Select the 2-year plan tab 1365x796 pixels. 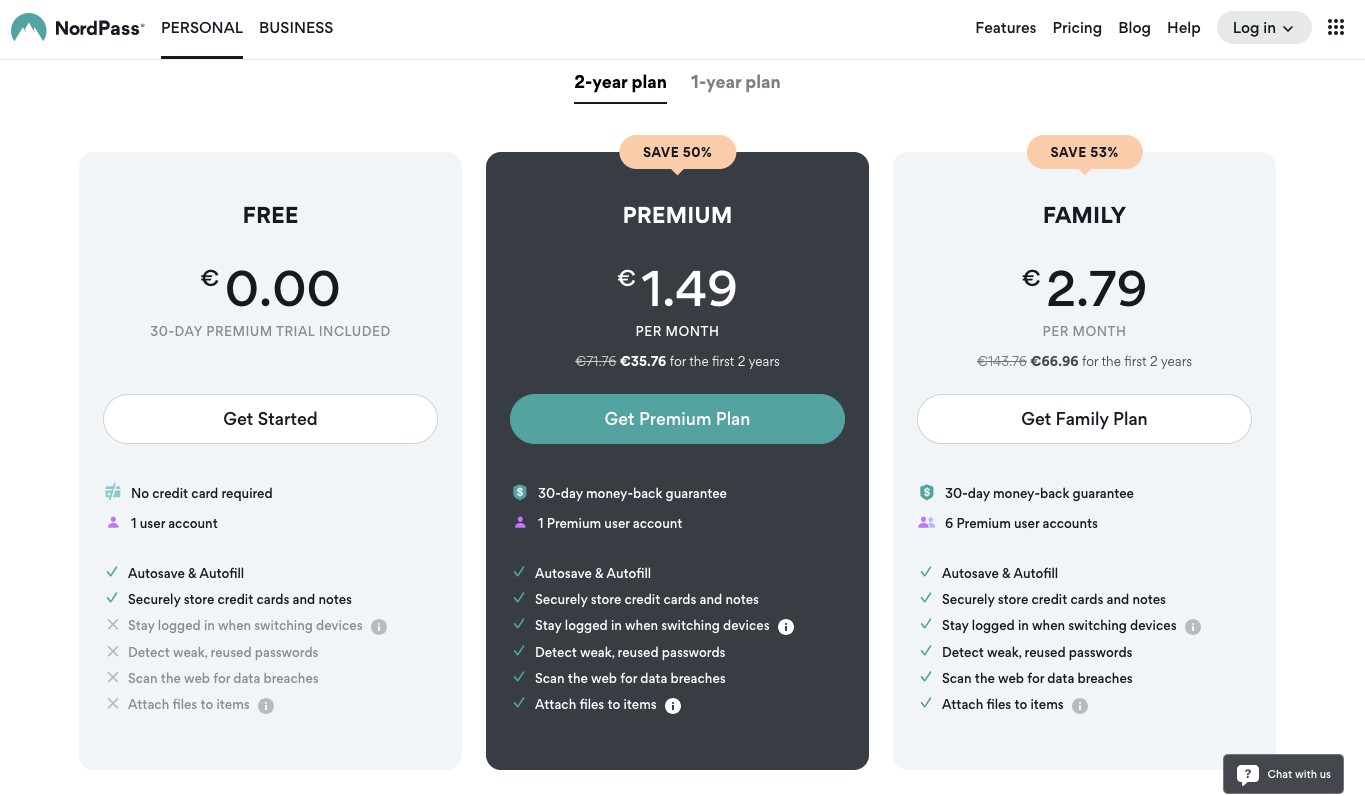coord(620,83)
